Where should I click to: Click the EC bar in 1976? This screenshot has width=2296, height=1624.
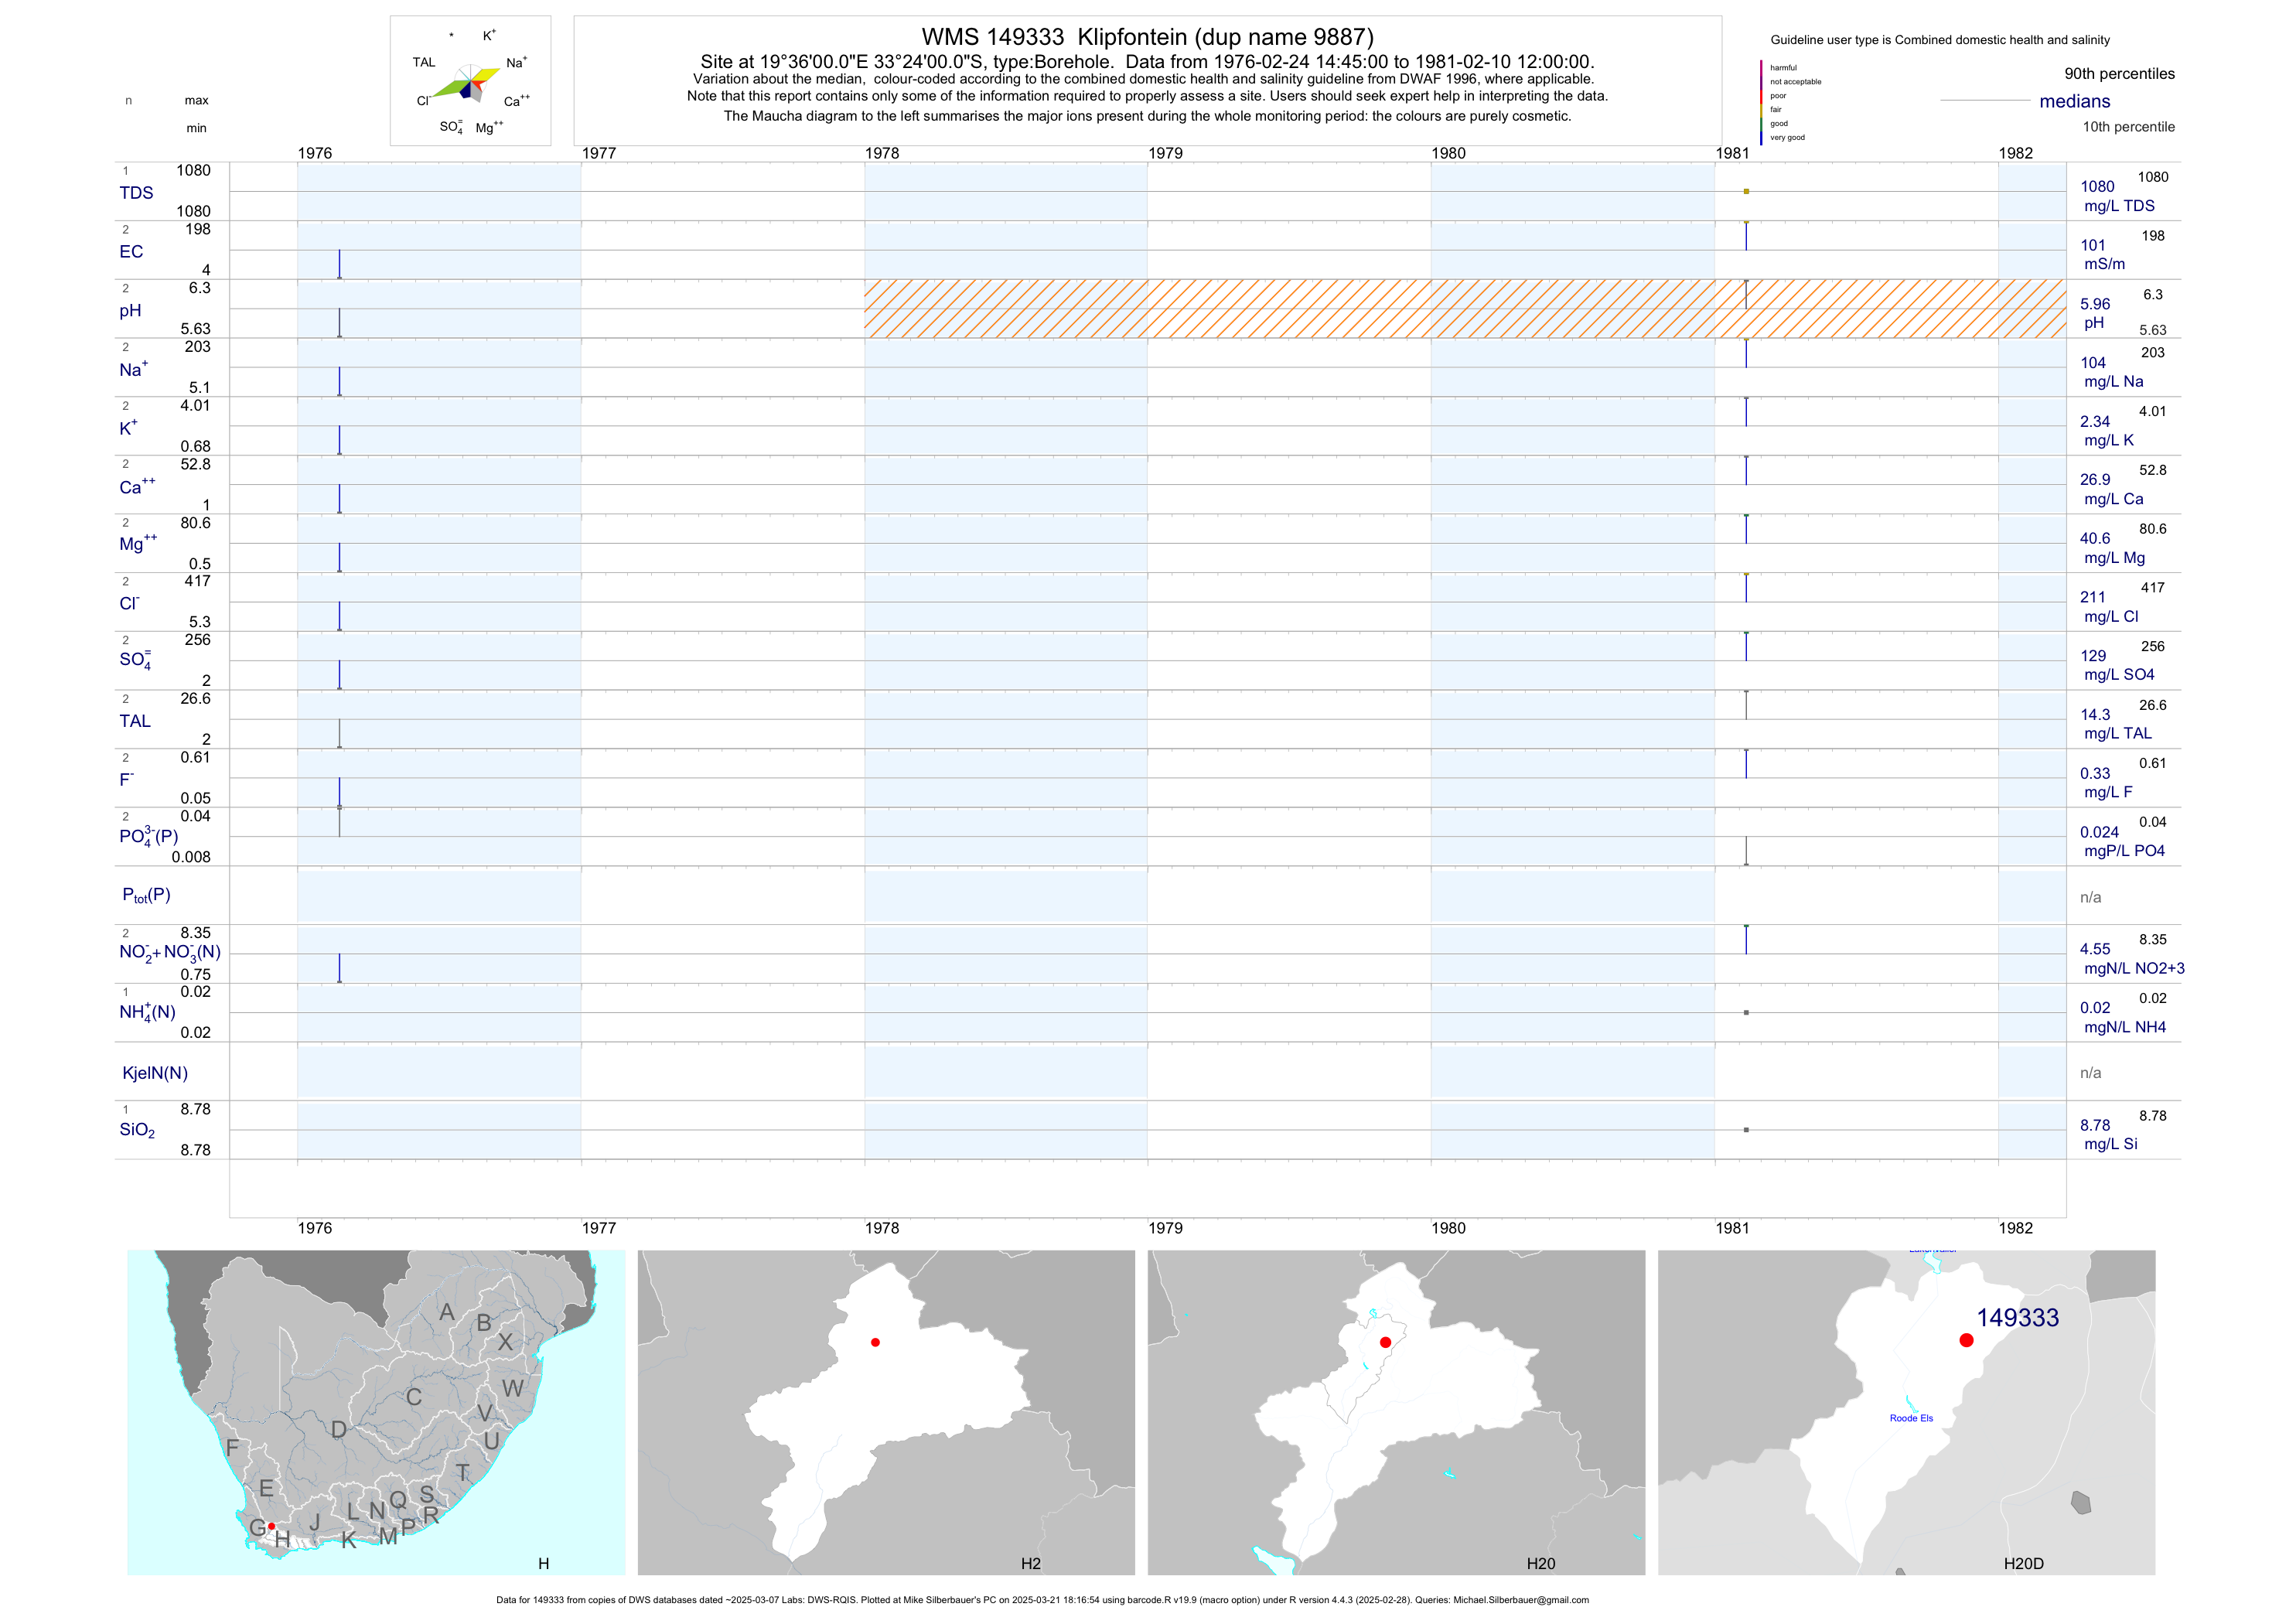pos(339,264)
